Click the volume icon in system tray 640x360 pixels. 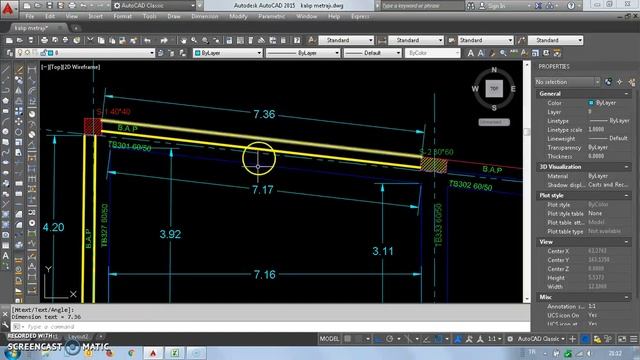(589, 353)
